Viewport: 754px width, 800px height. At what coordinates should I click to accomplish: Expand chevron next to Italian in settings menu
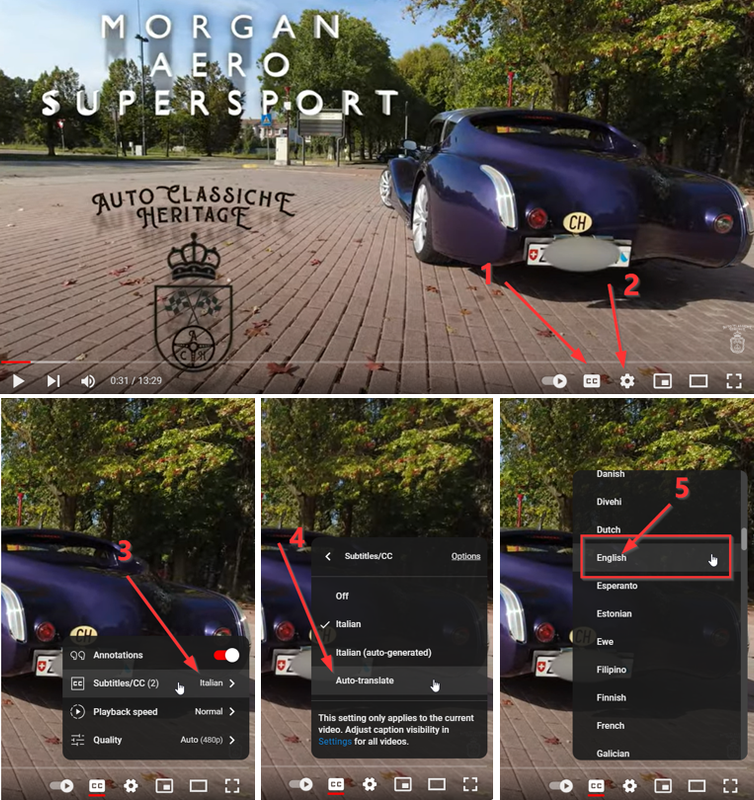[x=232, y=683]
